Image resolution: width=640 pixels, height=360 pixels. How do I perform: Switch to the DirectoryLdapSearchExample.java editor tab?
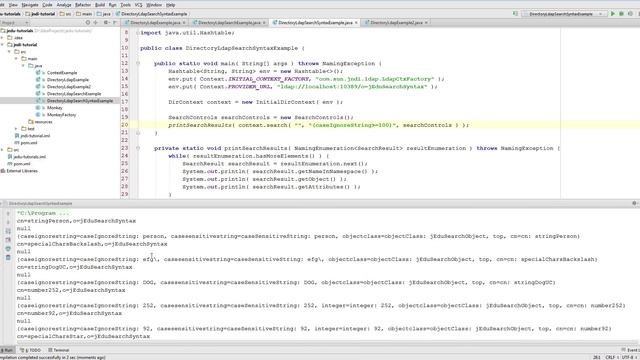tap(229, 23)
